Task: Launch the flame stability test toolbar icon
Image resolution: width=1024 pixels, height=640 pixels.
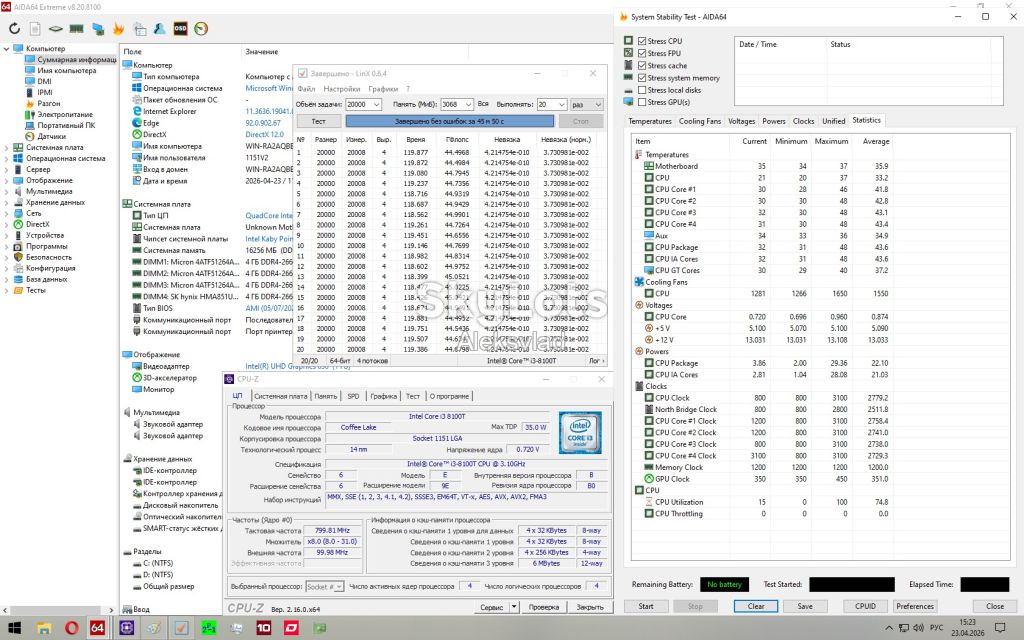Action: pos(118,29)
